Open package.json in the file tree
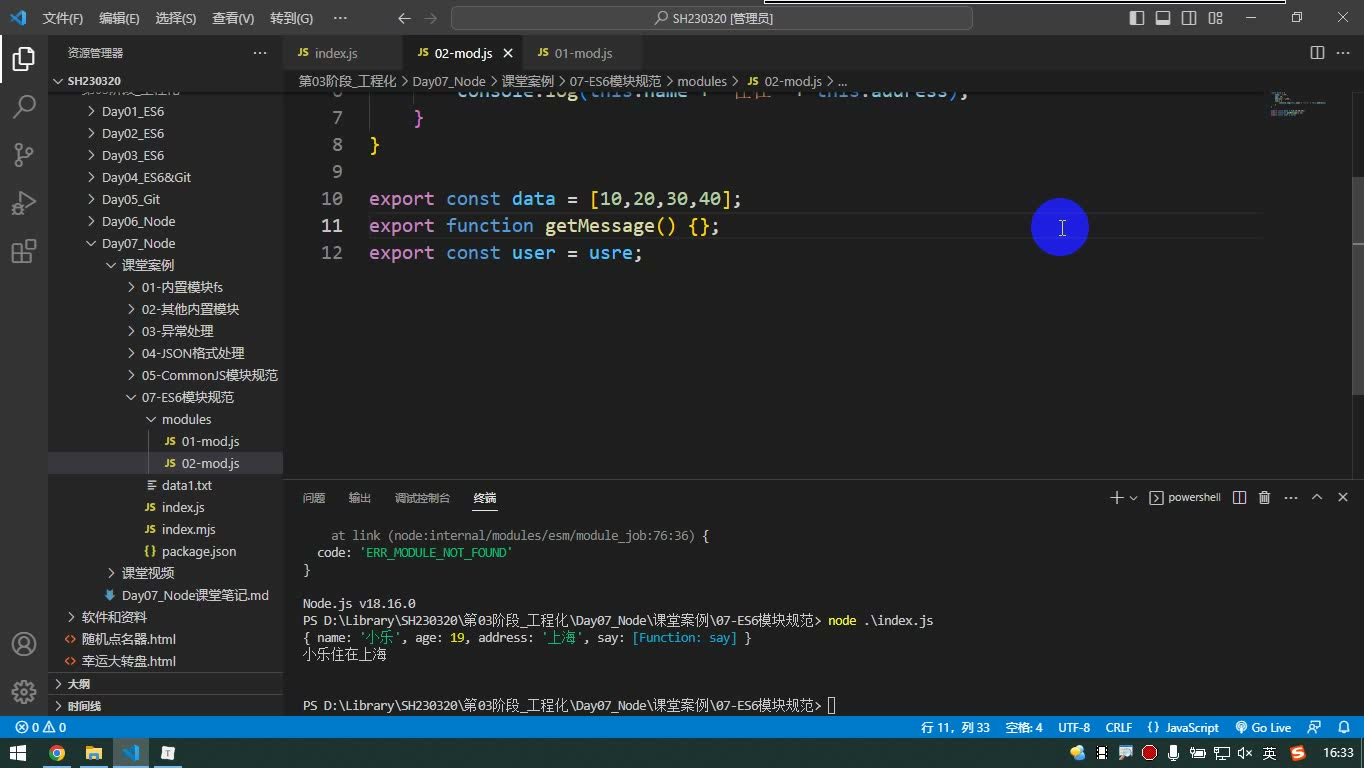1364x768 pixels. click(x=199, y=551)
